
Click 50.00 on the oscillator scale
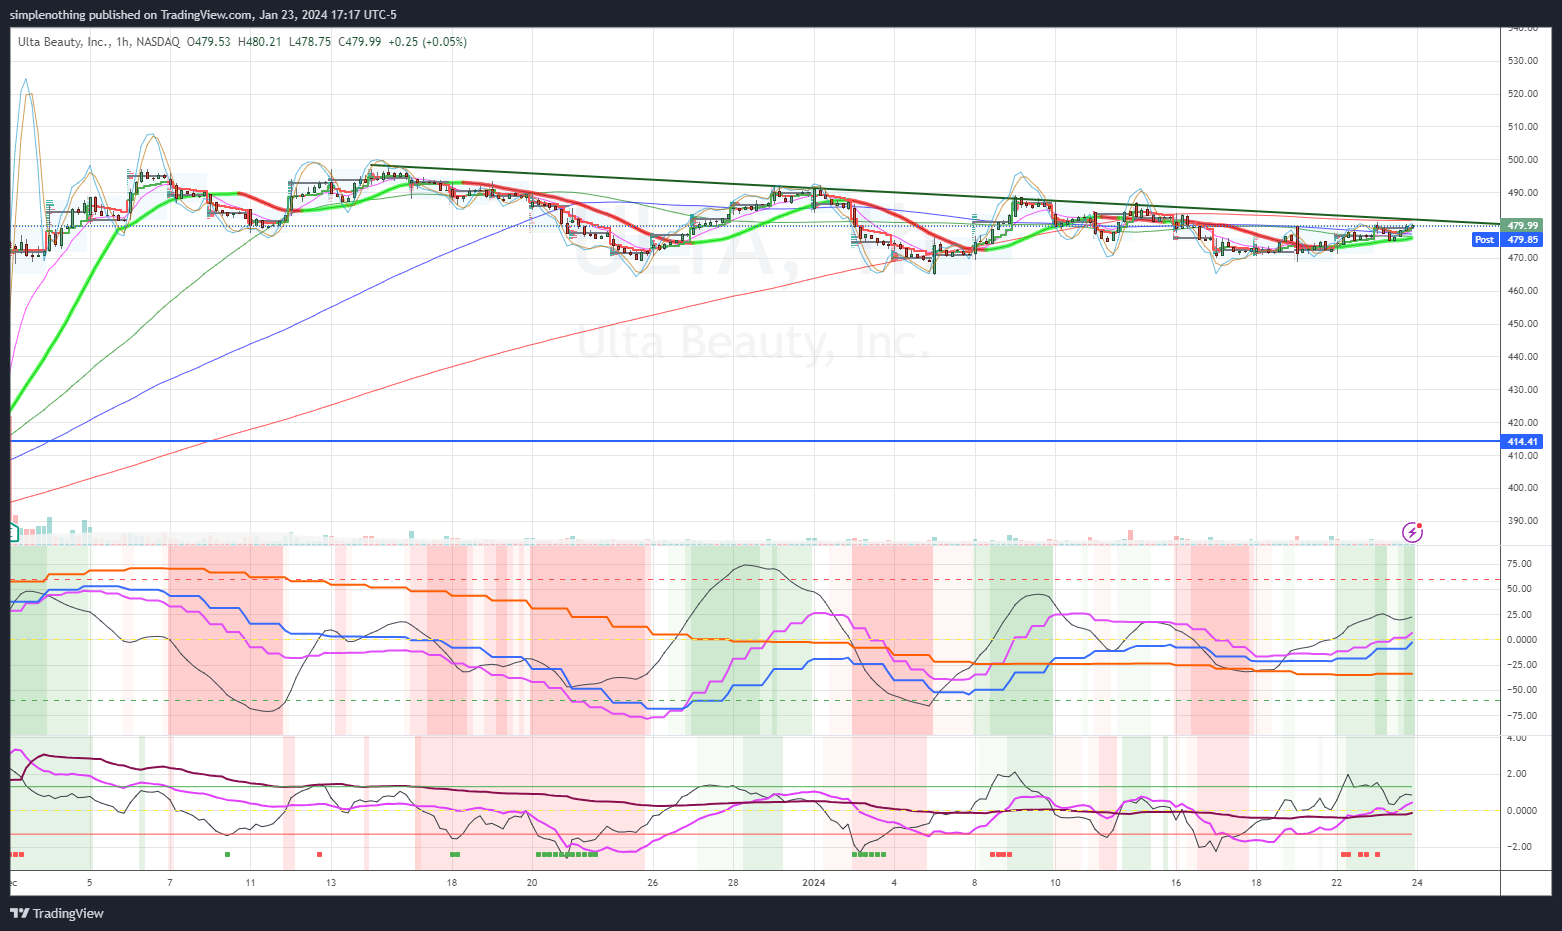click(x=1520, y=589)
